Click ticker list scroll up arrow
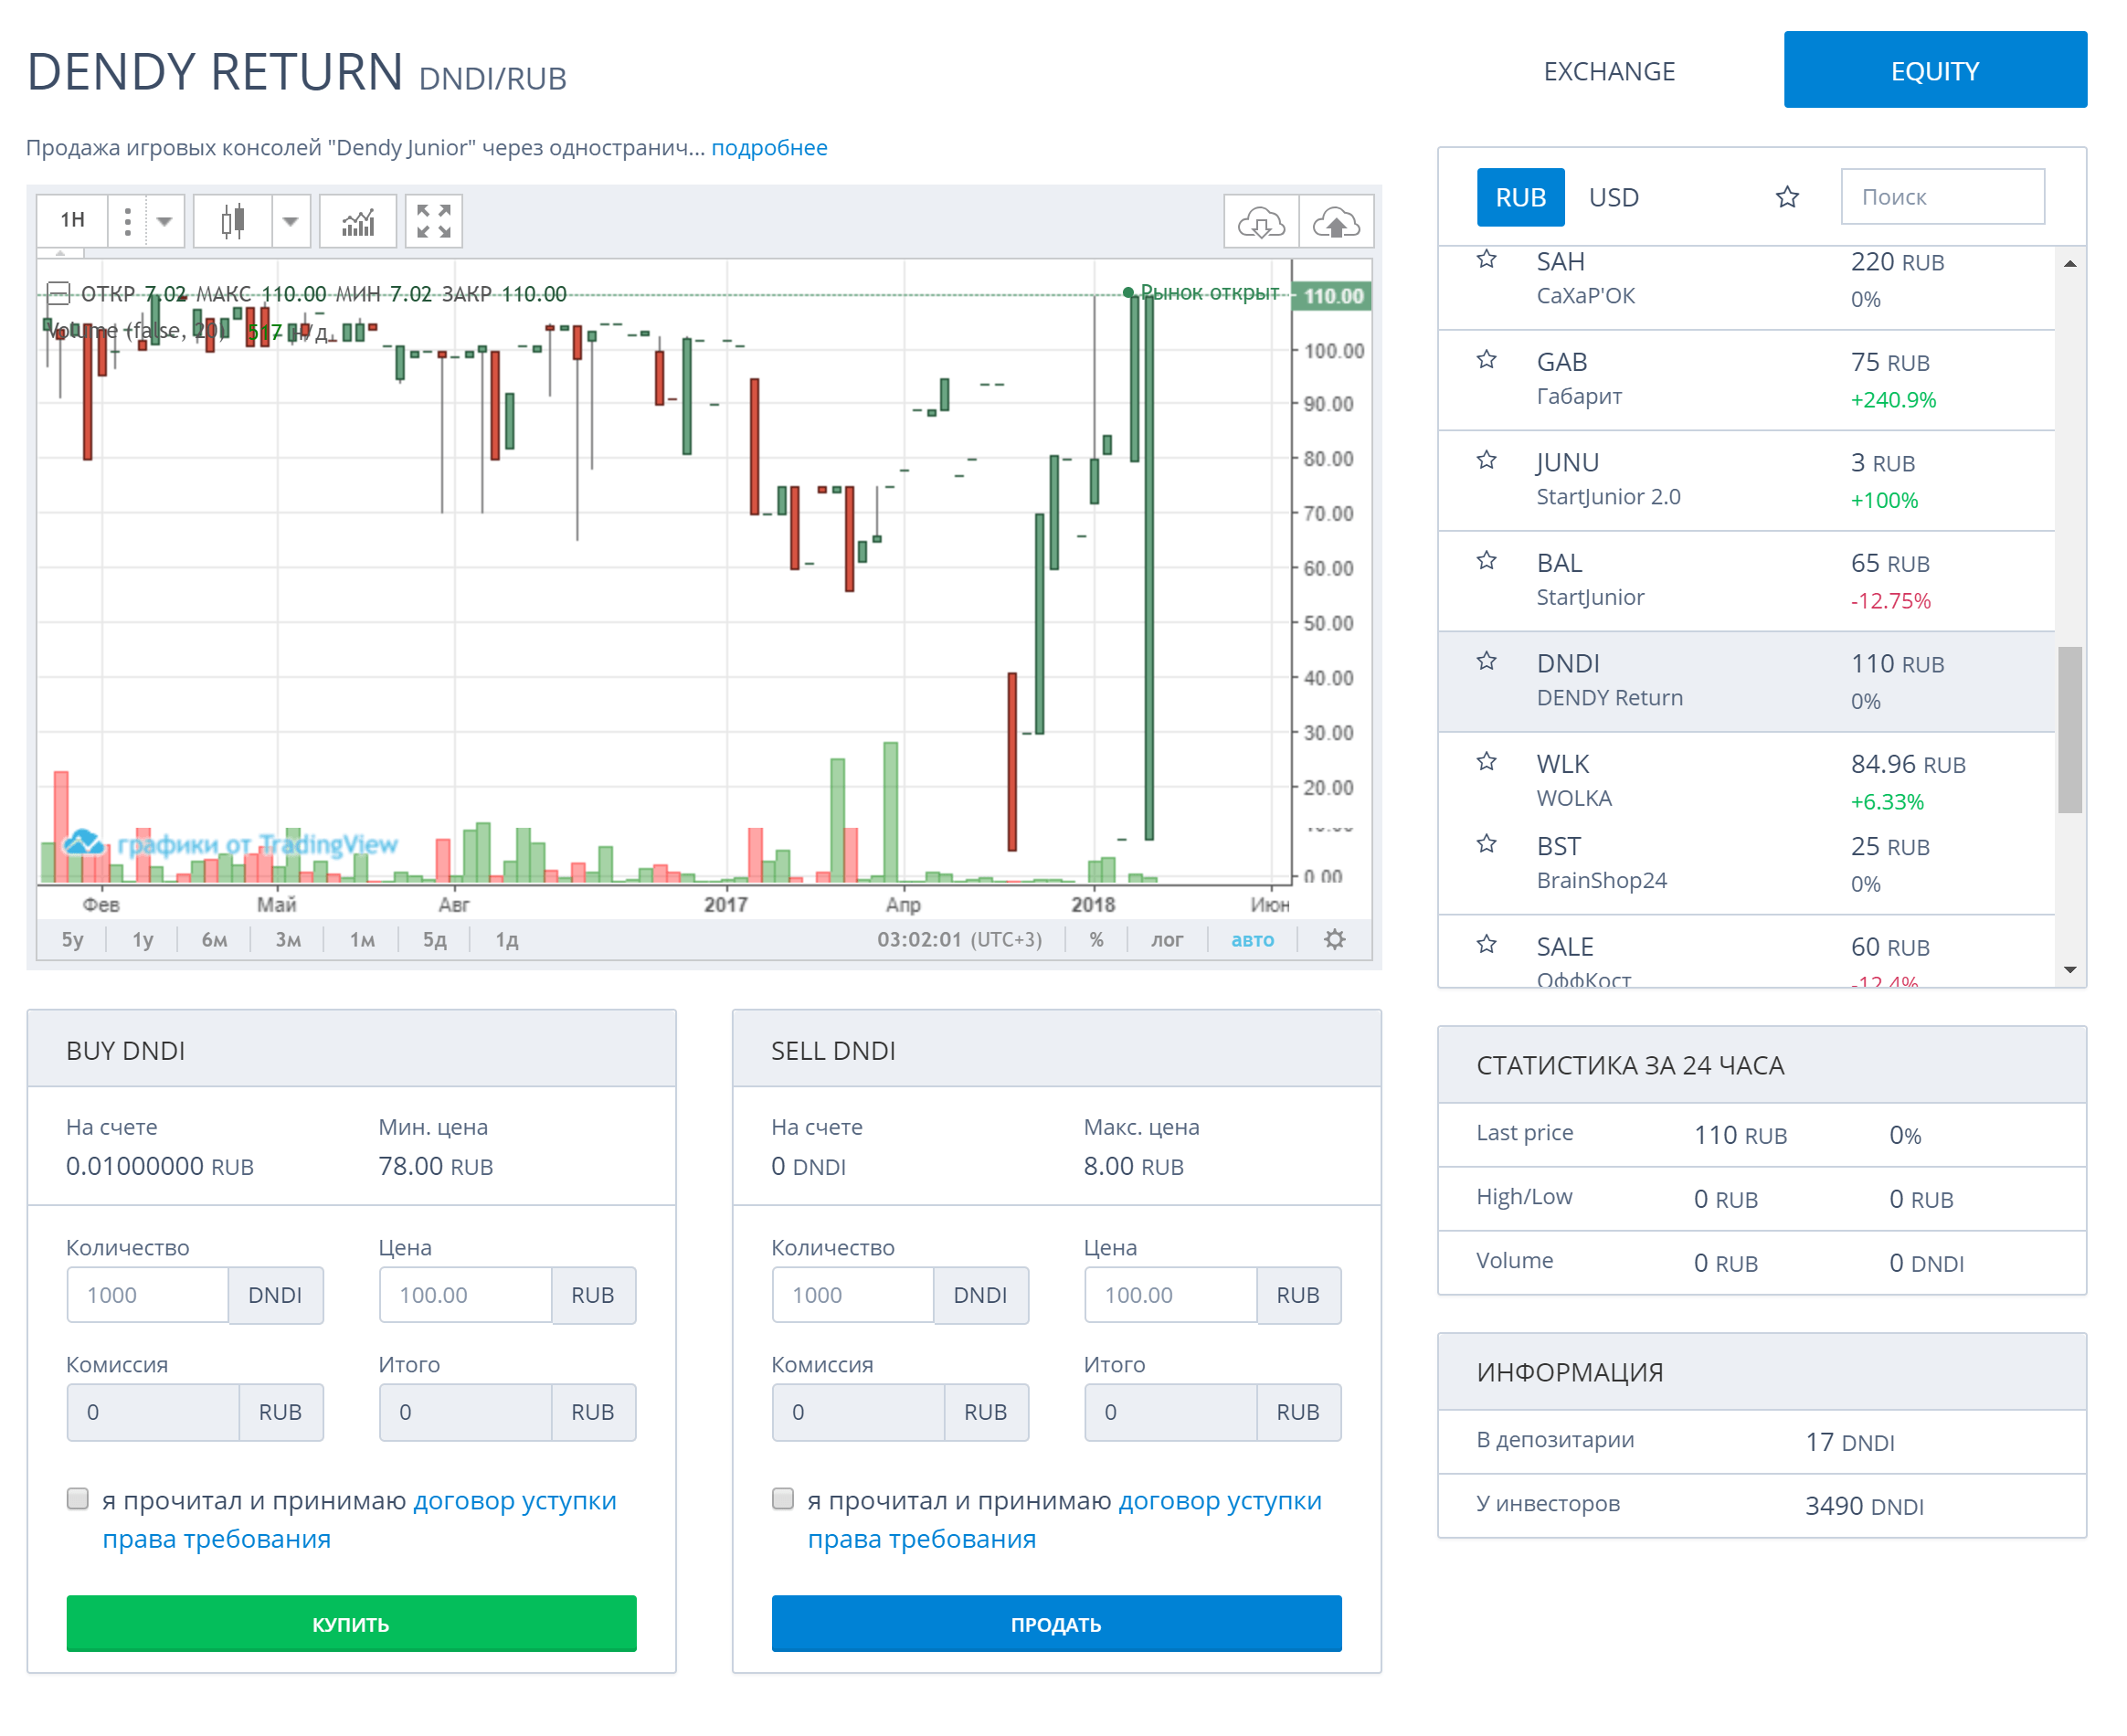2127x1736 pixels. pyautogui.click(x=2071, y=264)
